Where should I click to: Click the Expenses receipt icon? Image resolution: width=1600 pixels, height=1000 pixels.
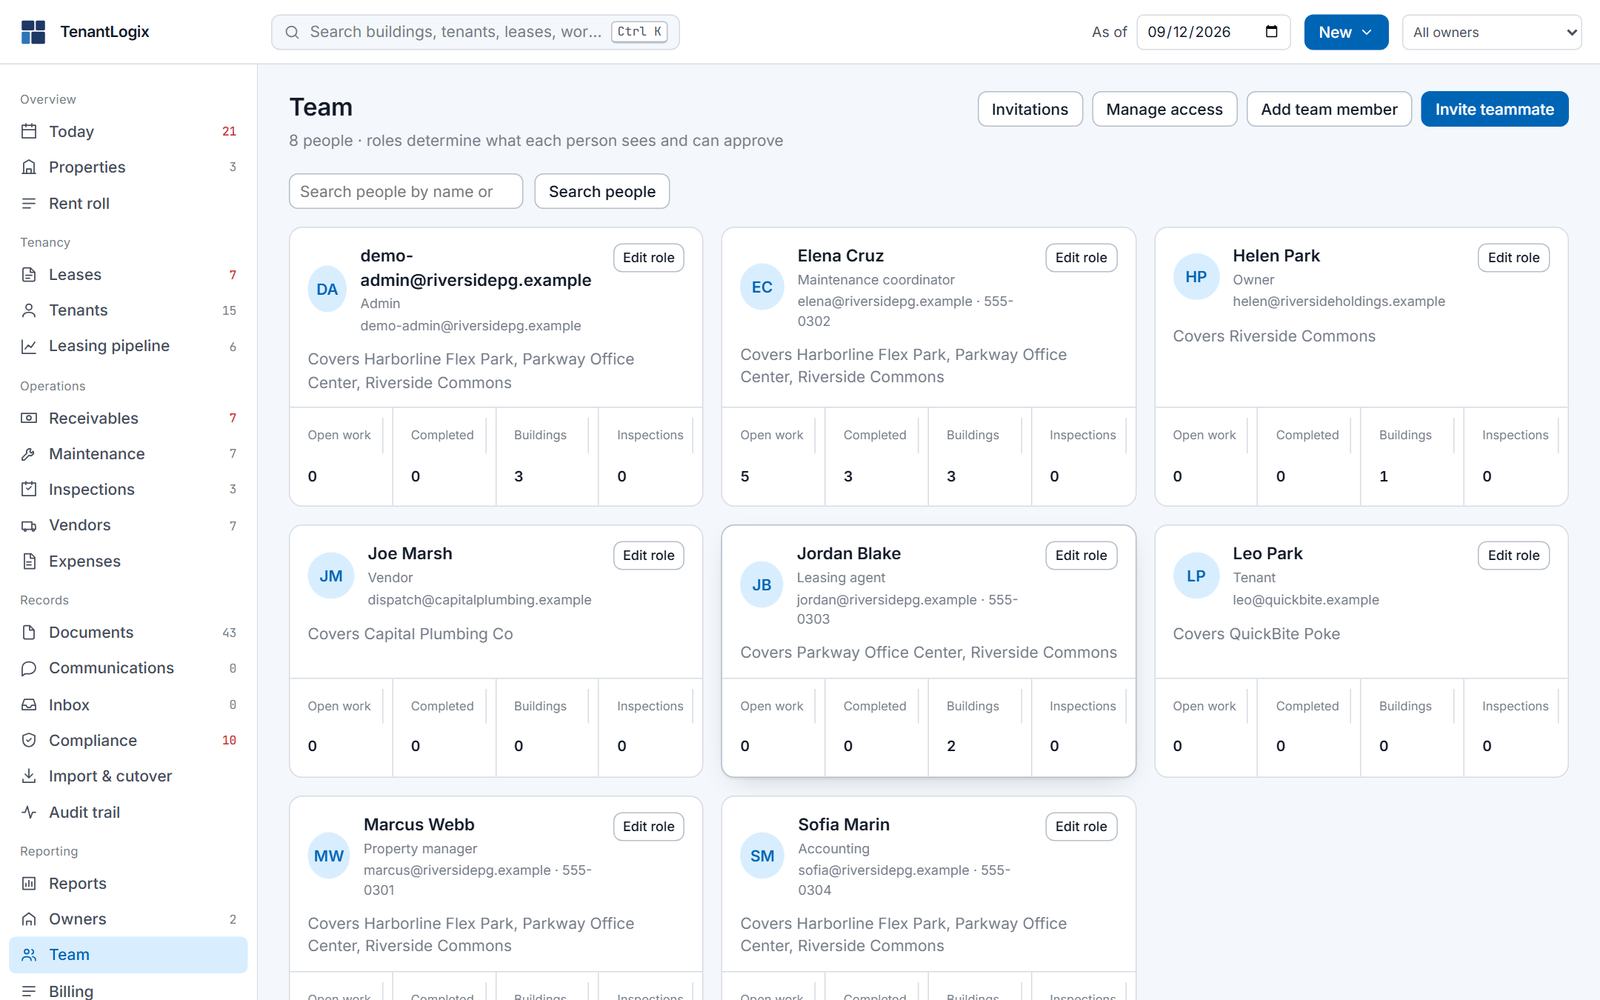coord(29,561)
